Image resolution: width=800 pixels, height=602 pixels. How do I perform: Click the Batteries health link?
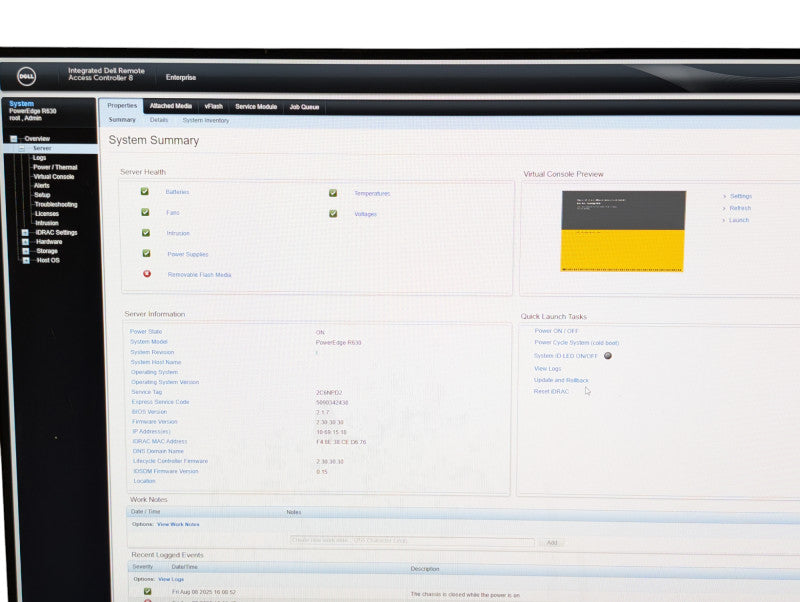pyautogui.click(x=177, y=192)
